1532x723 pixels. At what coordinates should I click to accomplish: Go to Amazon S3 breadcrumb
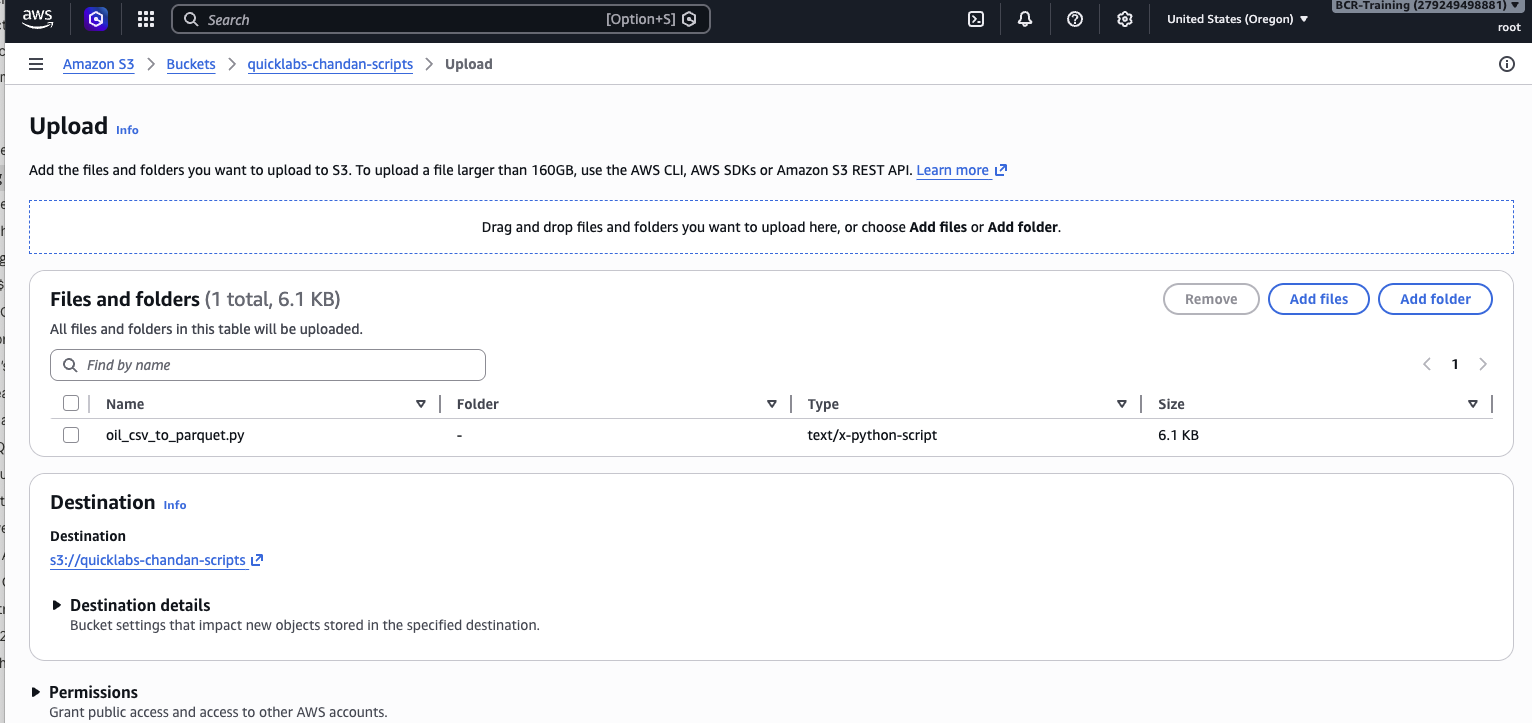click(98, 64)
